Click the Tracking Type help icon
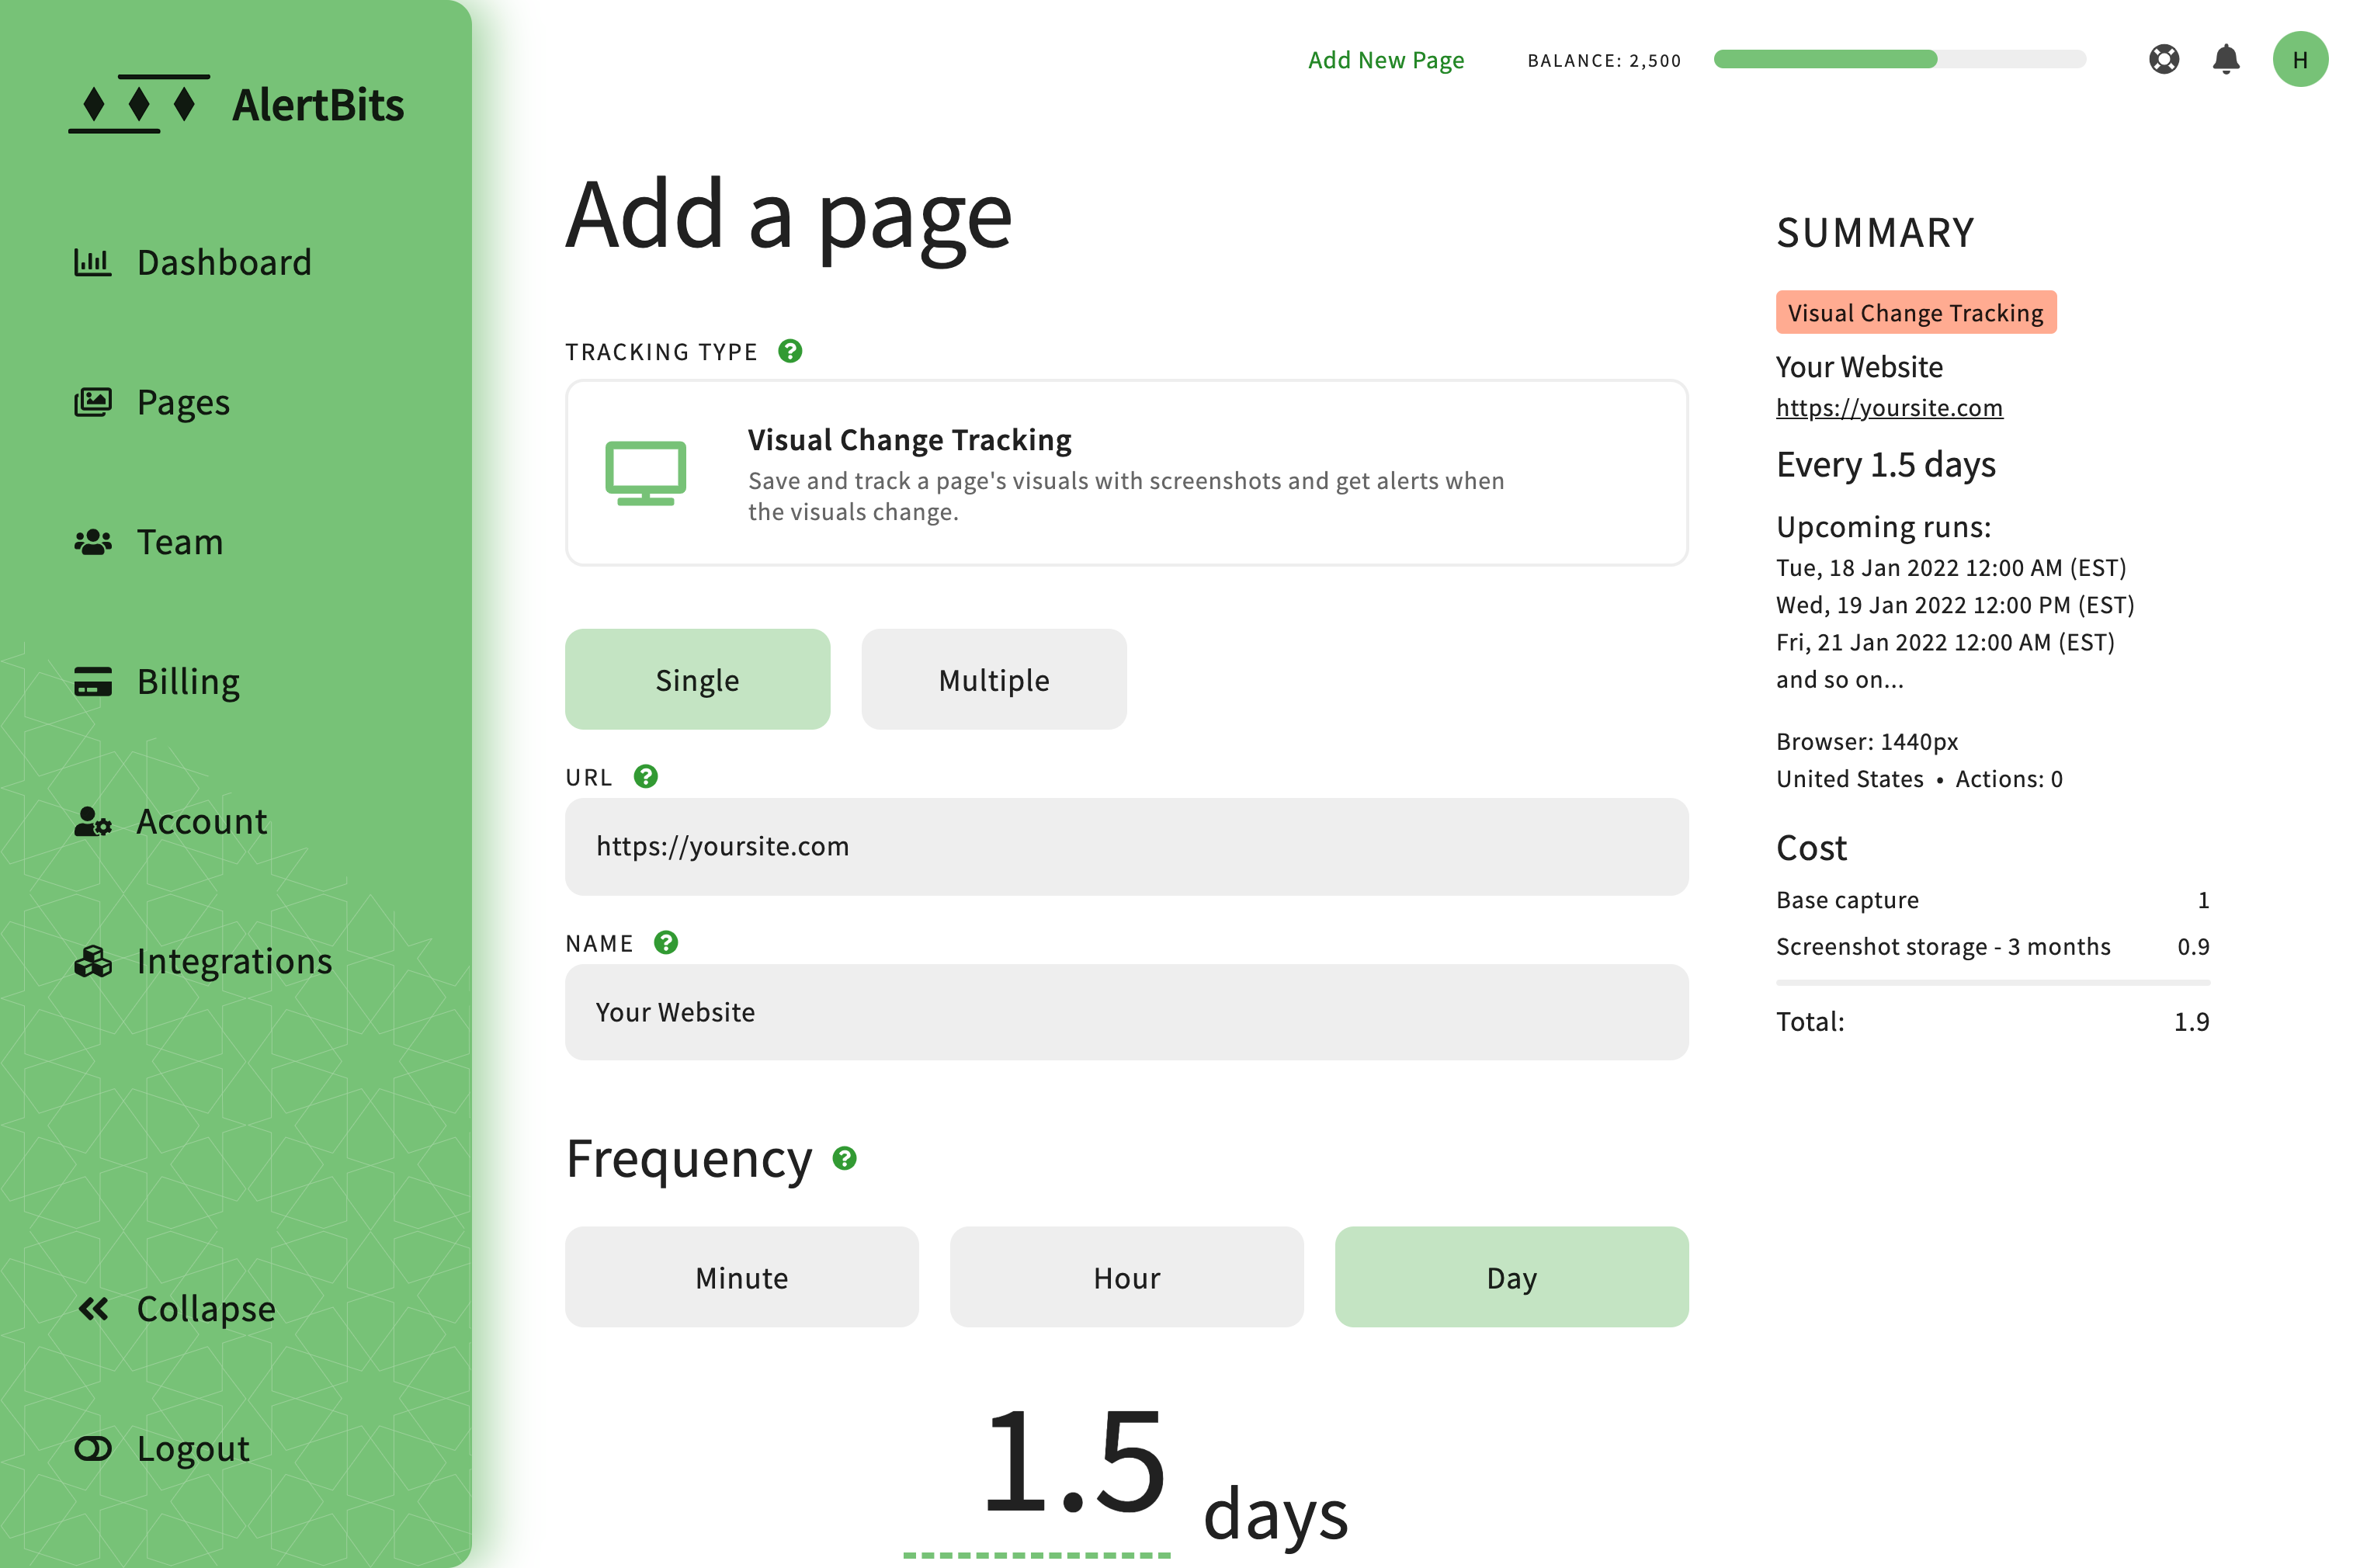This screenshot has width=2360, height=1568. (x=790, y=351)
